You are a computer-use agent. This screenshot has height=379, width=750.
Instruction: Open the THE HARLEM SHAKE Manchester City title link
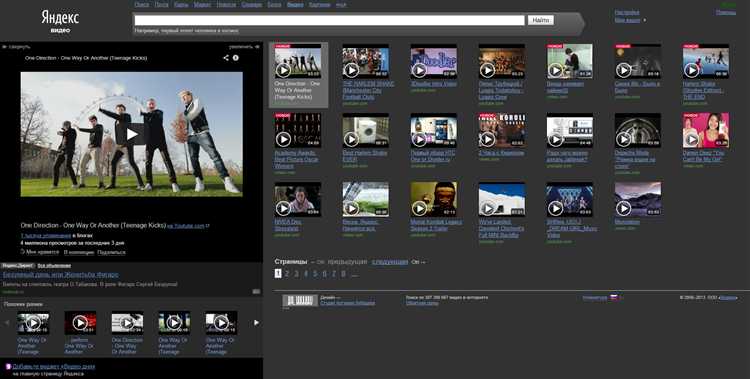tap(368, 90)
